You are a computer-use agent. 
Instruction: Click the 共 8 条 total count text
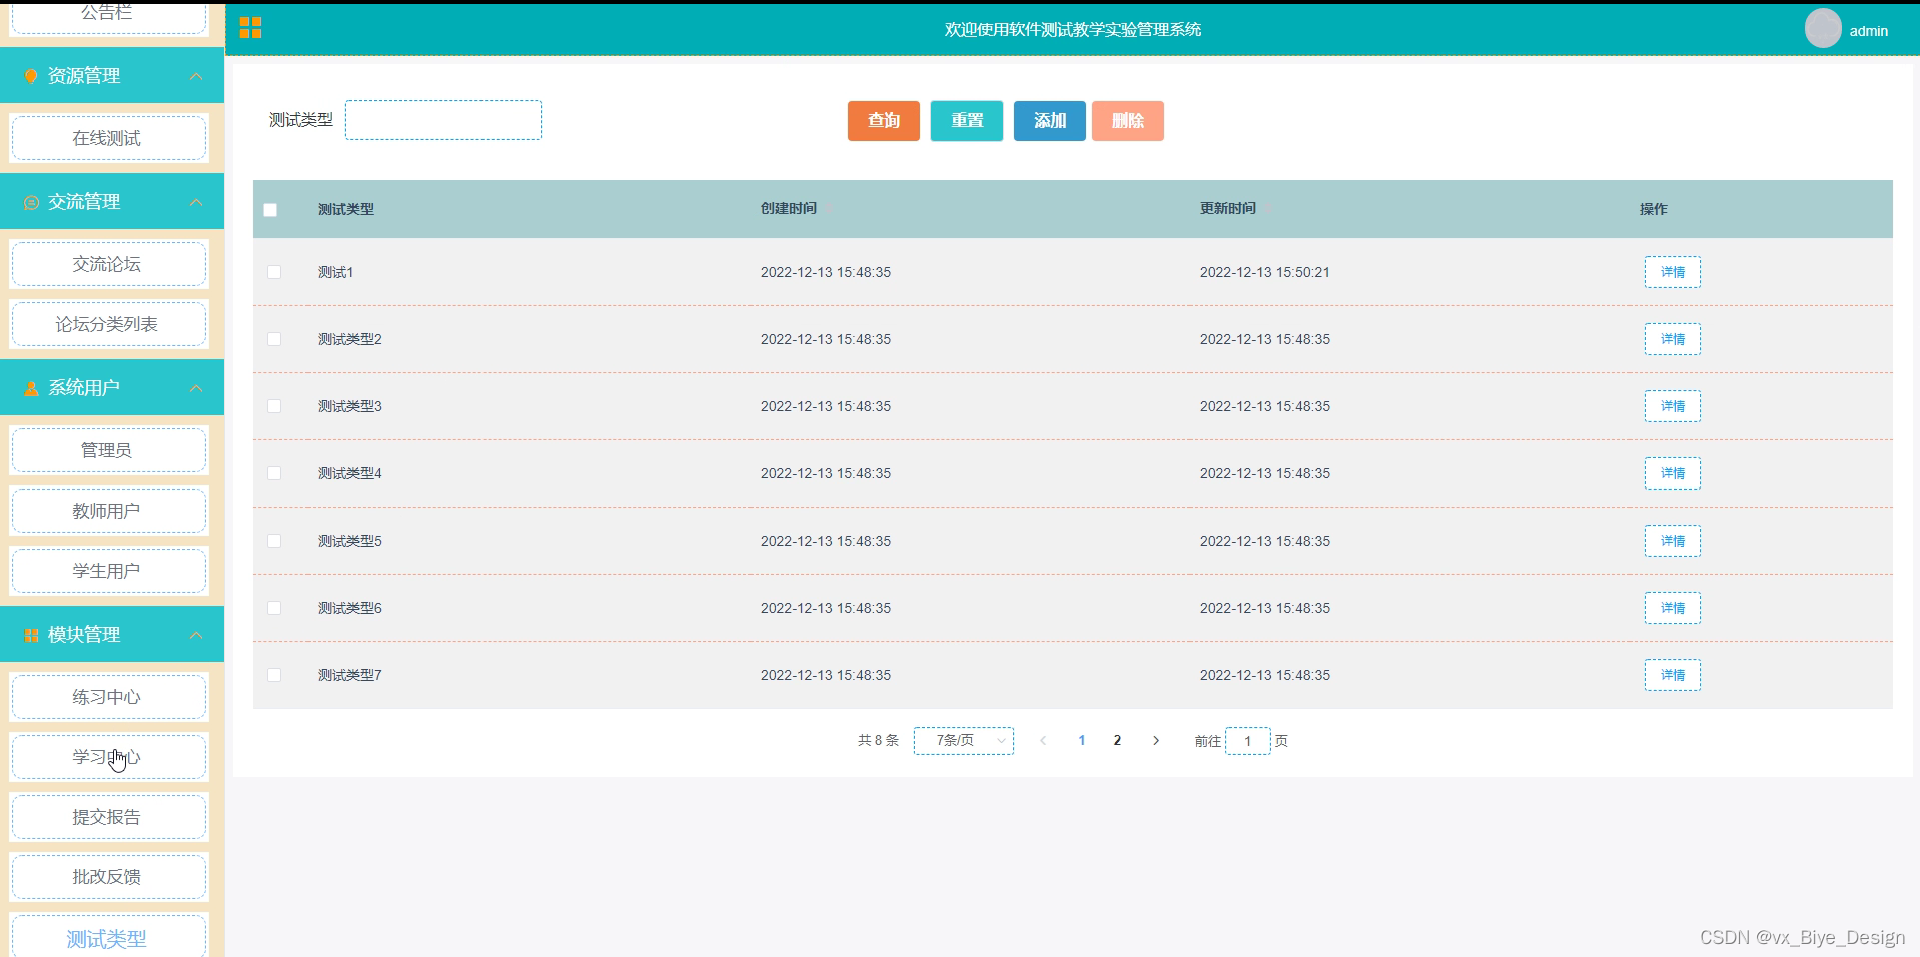coord(878,741)
